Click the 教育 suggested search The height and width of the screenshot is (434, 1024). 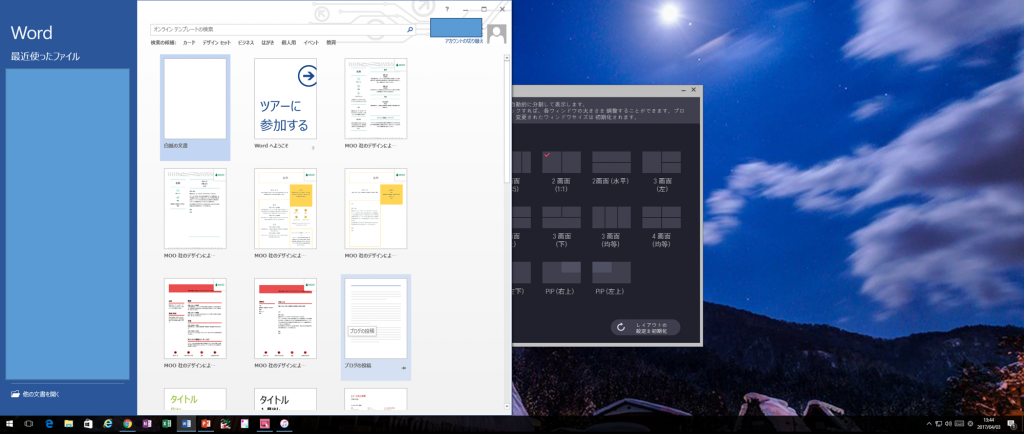point(331,42)
